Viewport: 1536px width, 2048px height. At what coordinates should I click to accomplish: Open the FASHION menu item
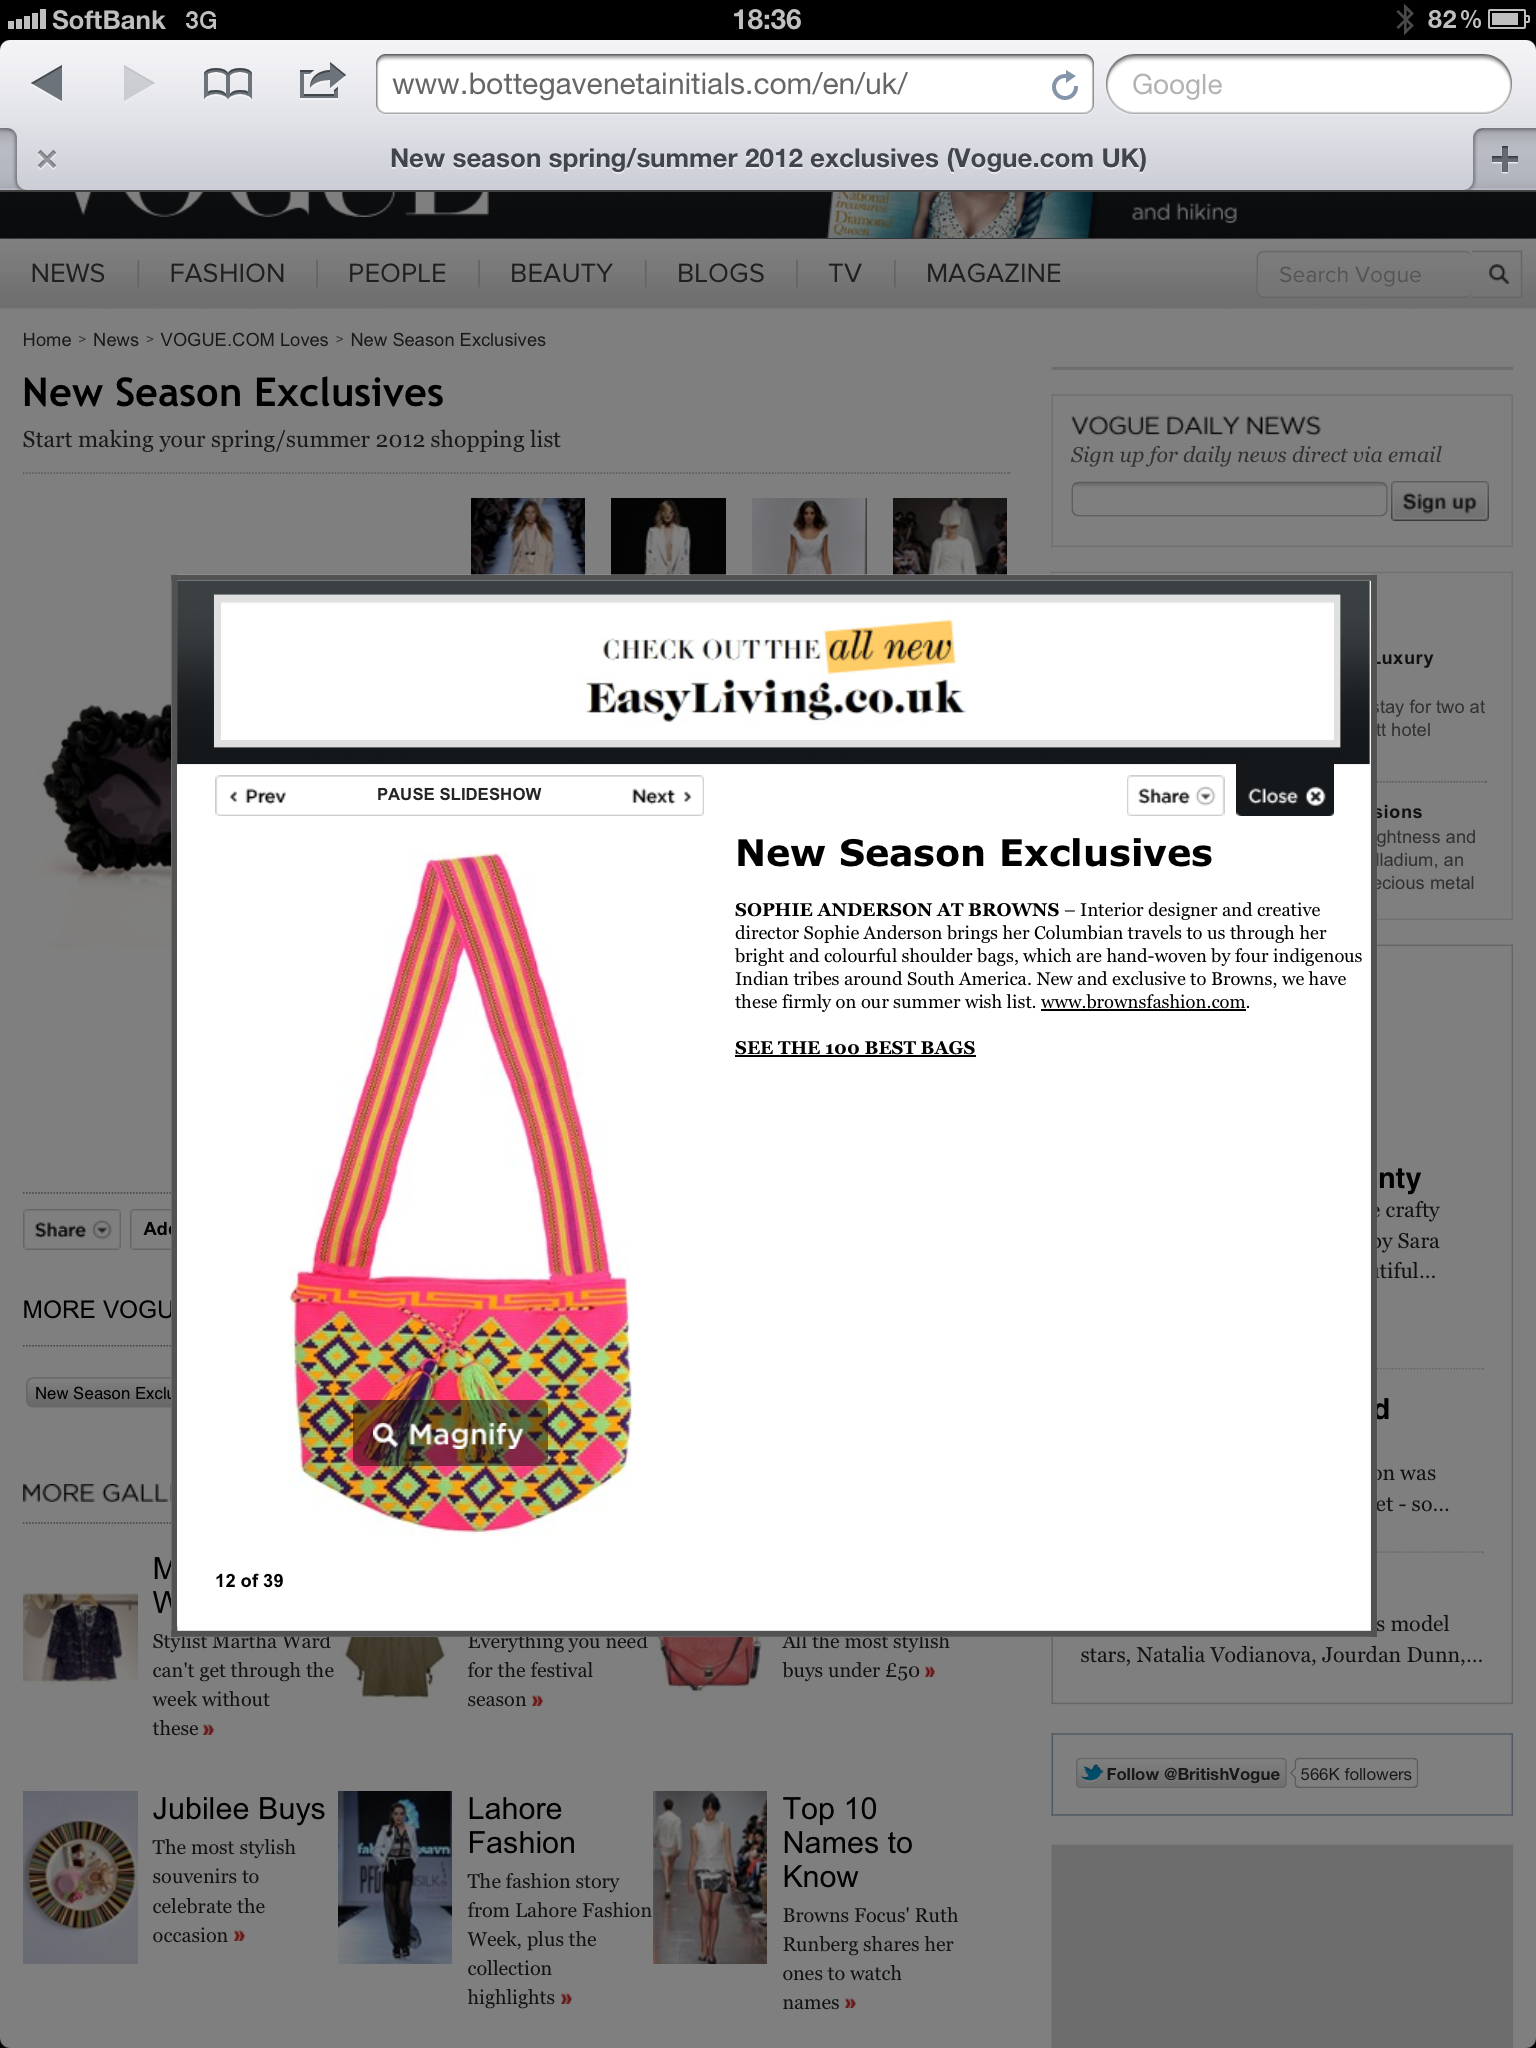click(227, 273)
